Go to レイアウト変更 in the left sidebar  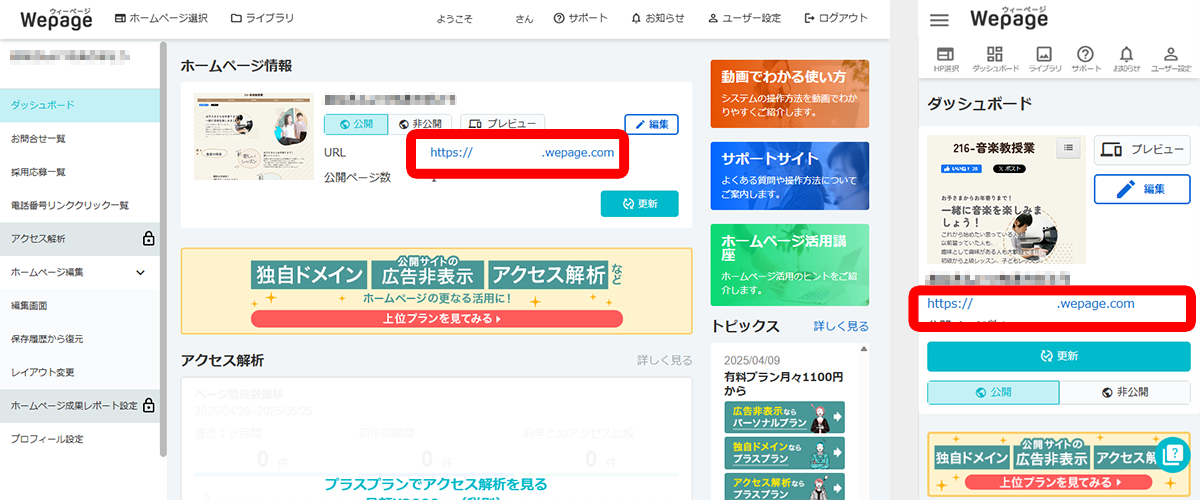[42, 372]
